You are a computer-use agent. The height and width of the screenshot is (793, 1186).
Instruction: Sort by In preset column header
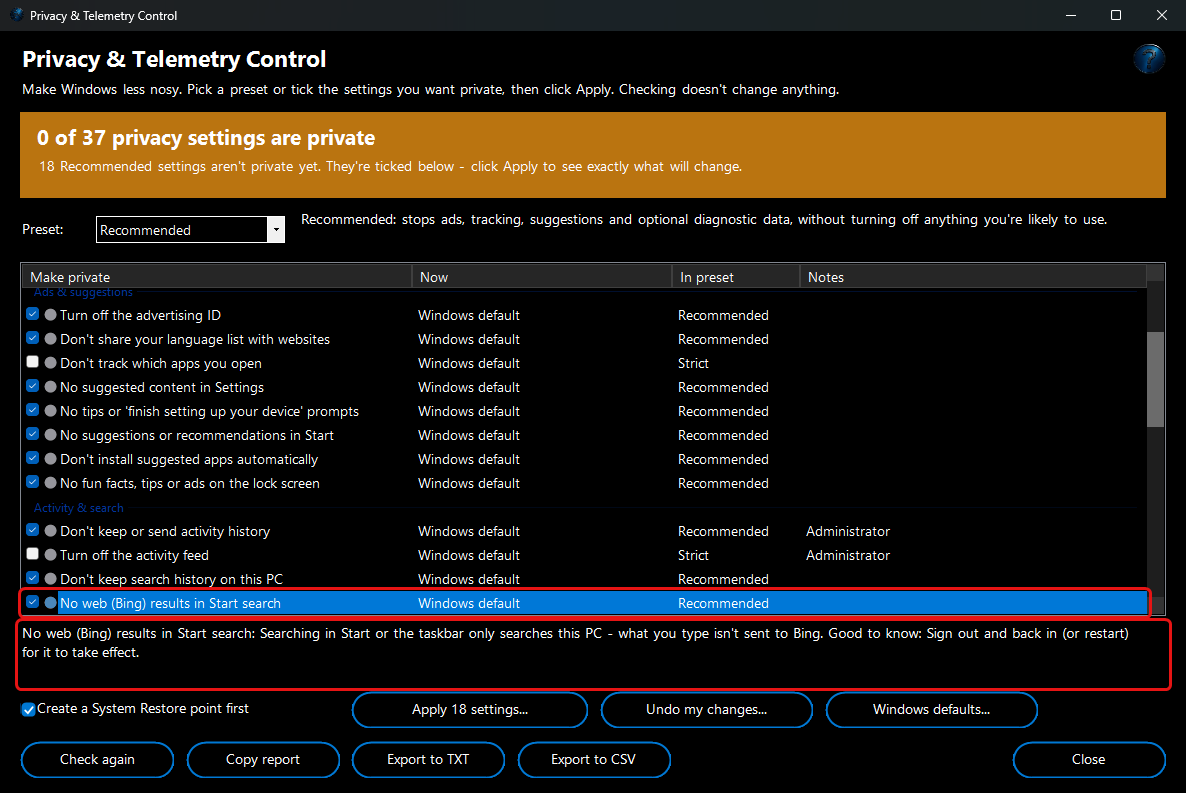tap(736, 277)
